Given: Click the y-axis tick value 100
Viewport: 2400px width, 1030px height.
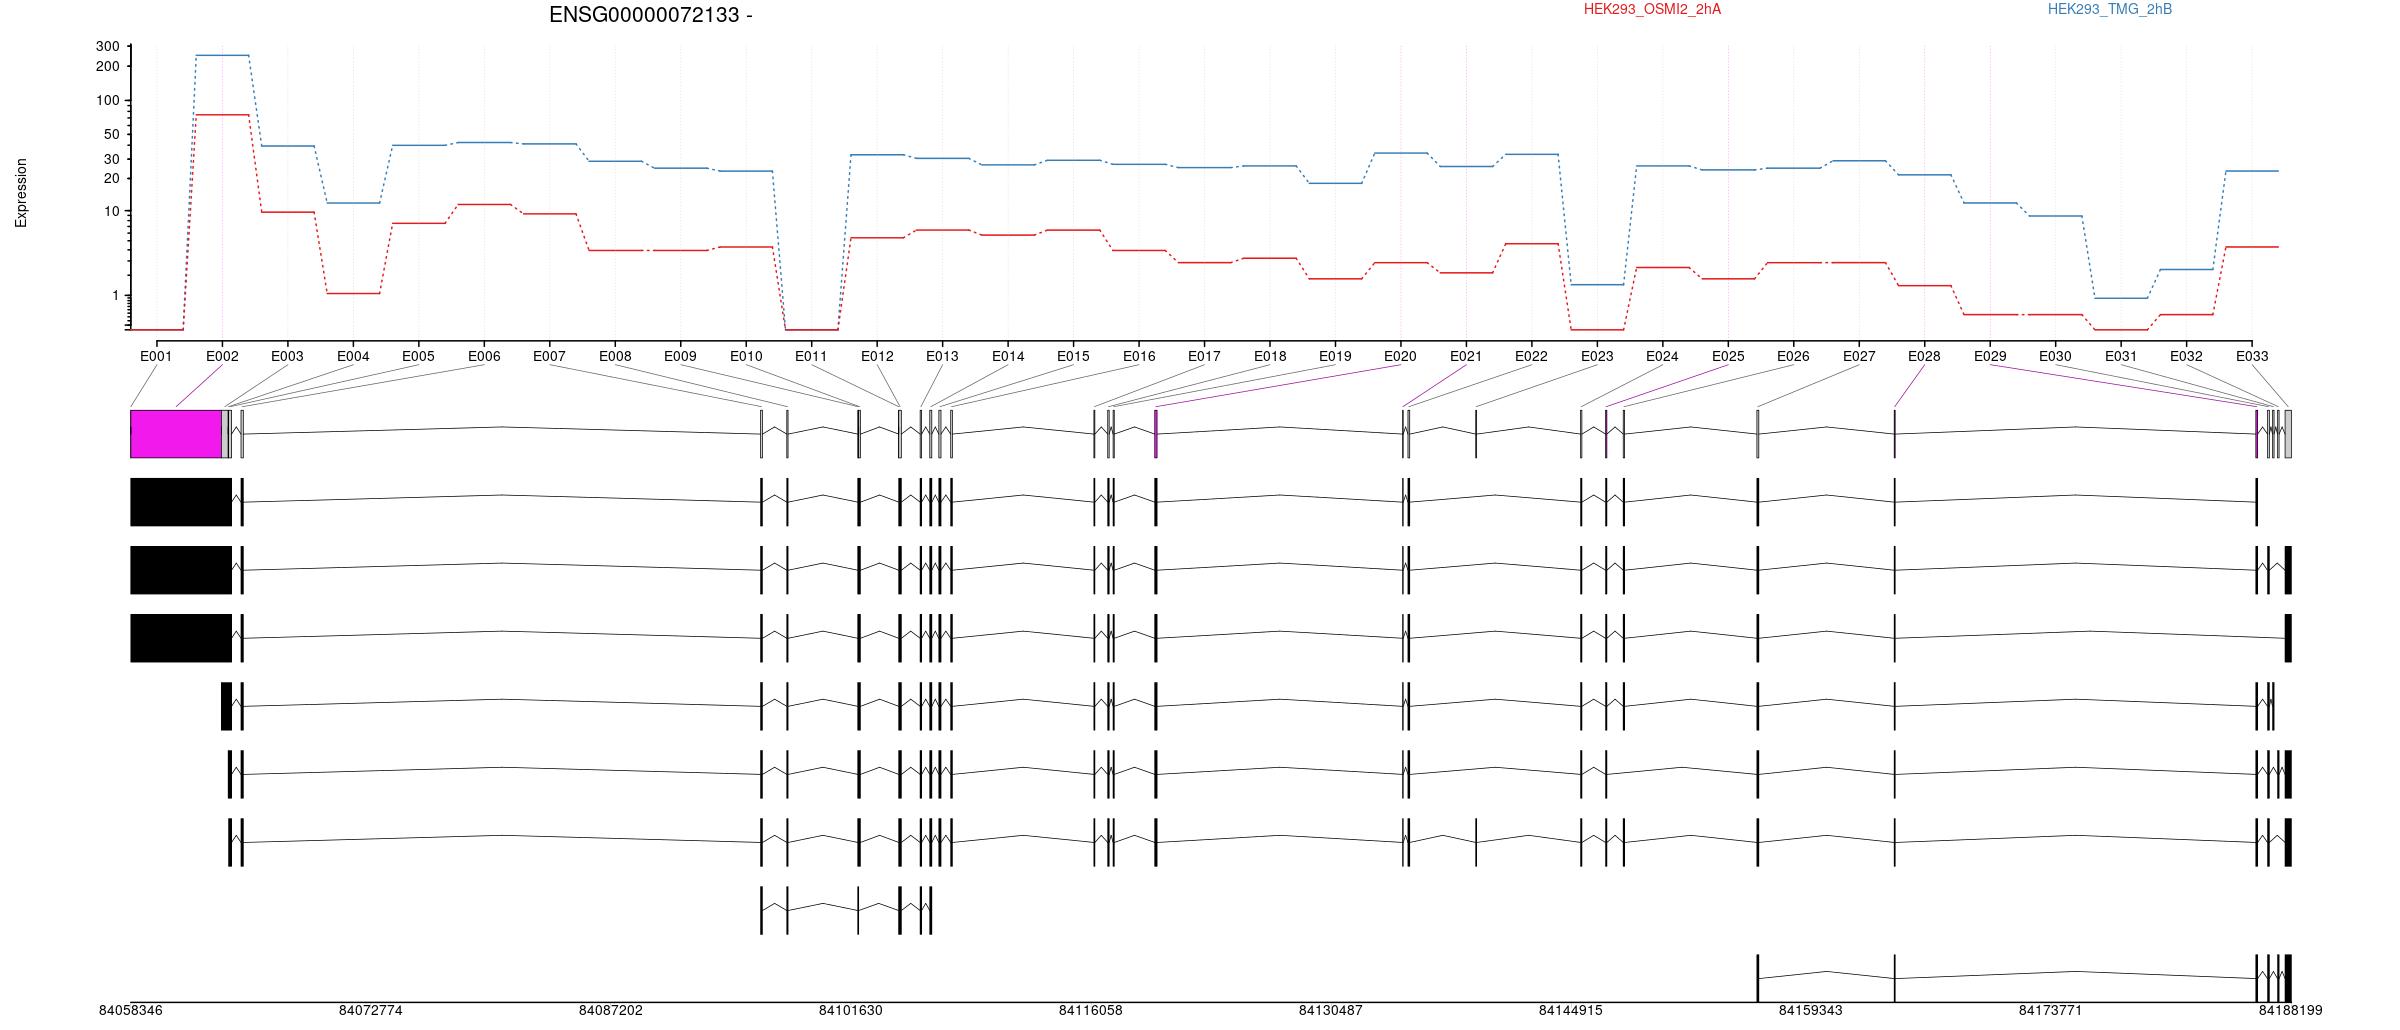Looking at the screenshot, I should tap(108, 101).
